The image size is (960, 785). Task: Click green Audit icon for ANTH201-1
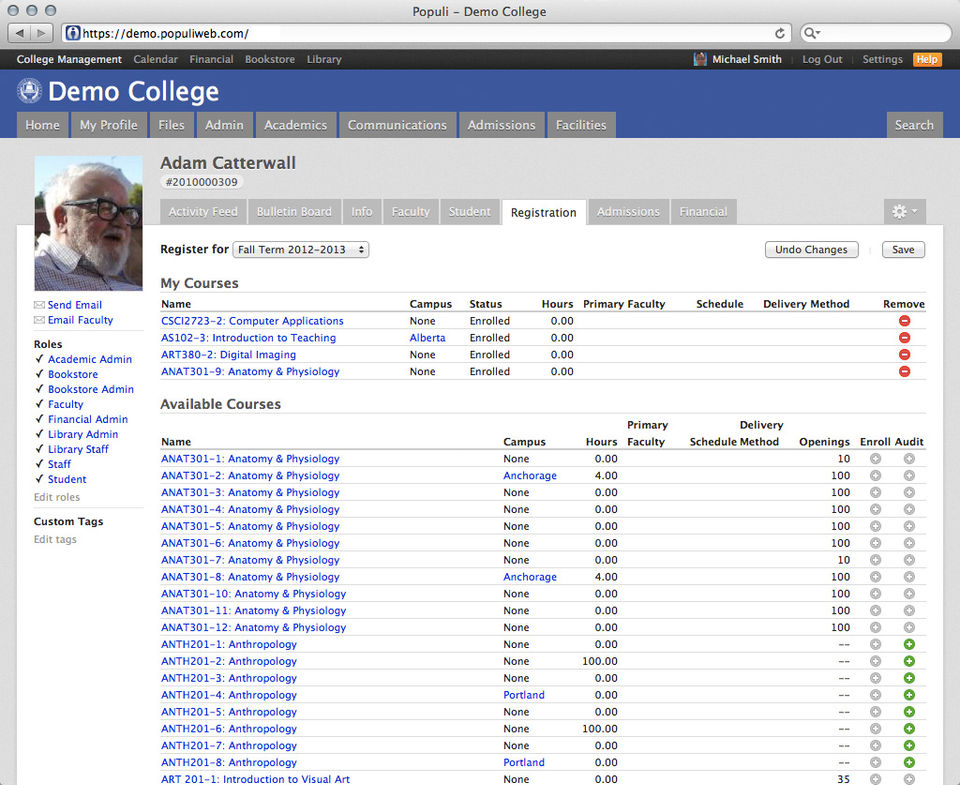pos(909,644)
